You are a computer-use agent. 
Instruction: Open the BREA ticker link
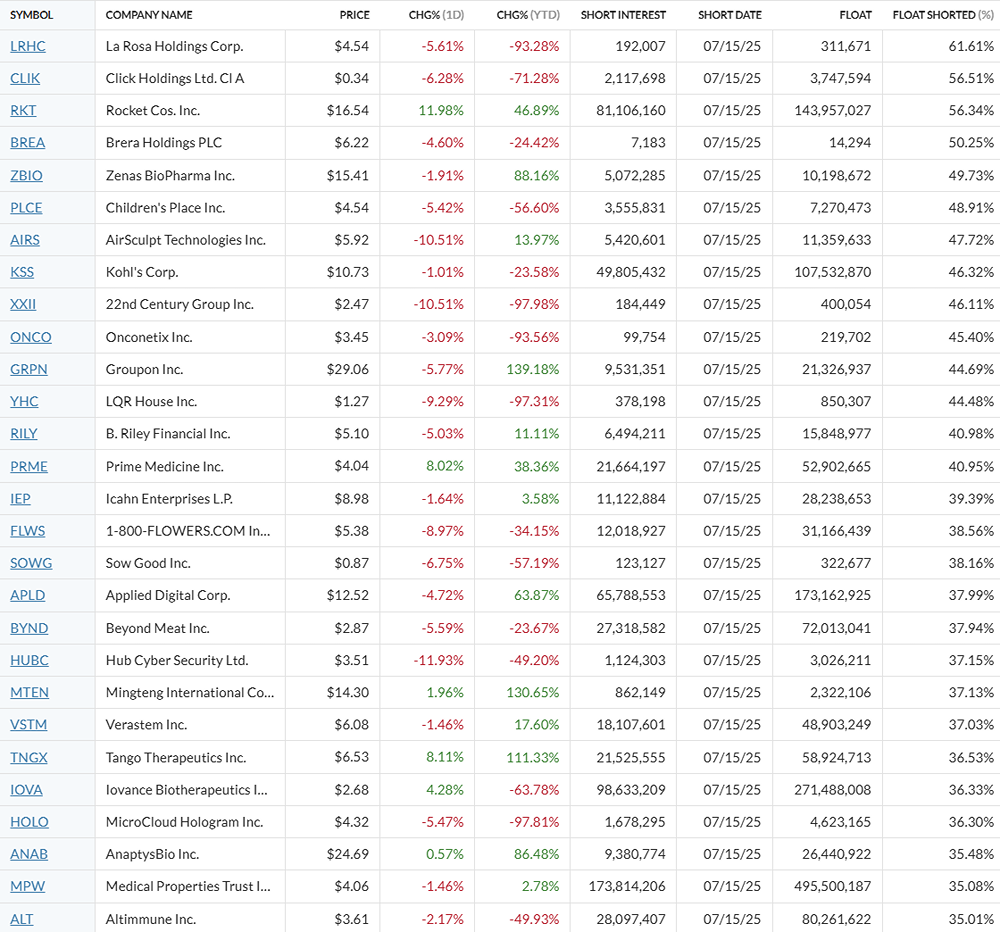(x=27, y=143)
